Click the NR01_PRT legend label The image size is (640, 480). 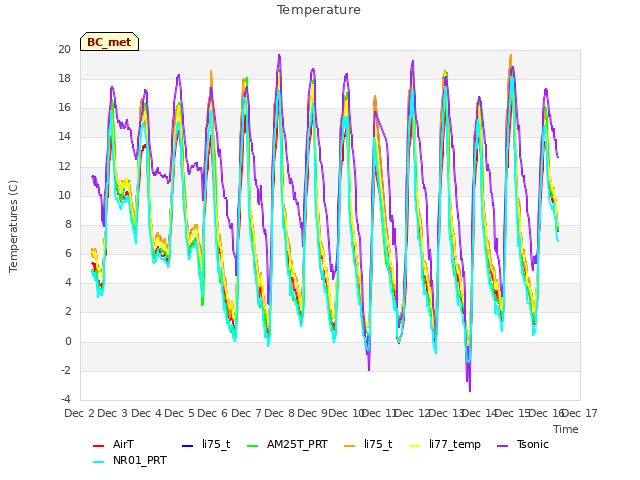coord(140,461)
